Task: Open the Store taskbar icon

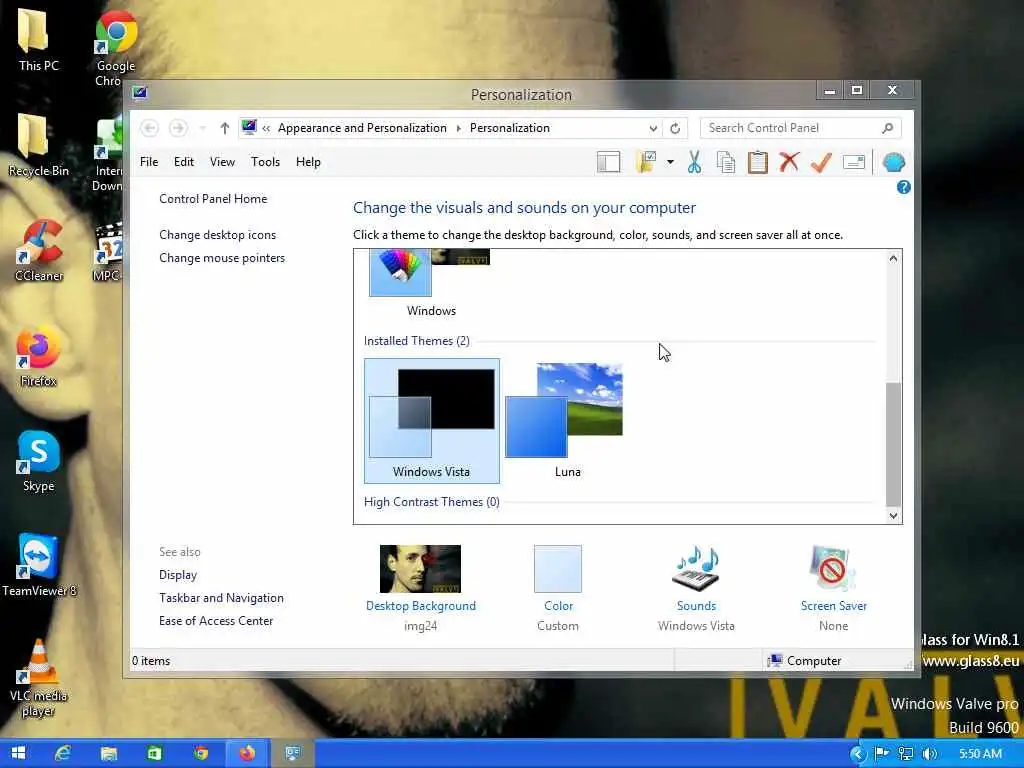Action: 154,753
